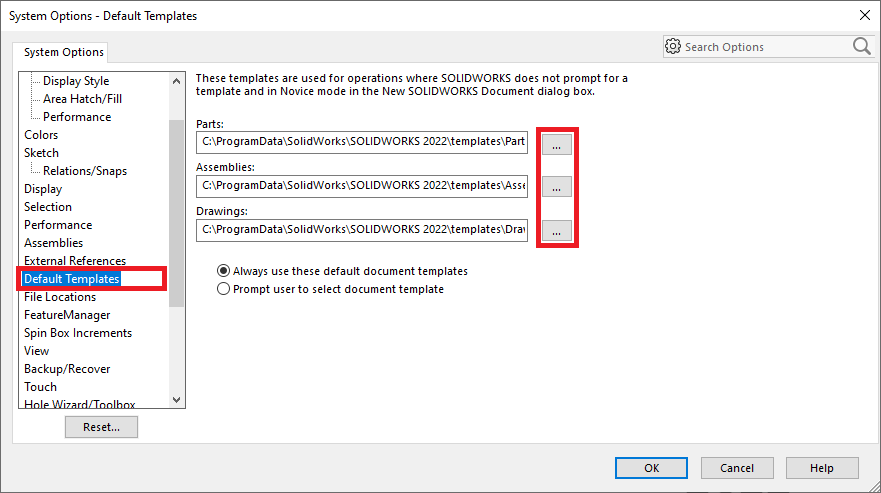Screen dimensions: 881x493
Task: Click the sidebar scroll up arrow
Action: pos(177,81)
